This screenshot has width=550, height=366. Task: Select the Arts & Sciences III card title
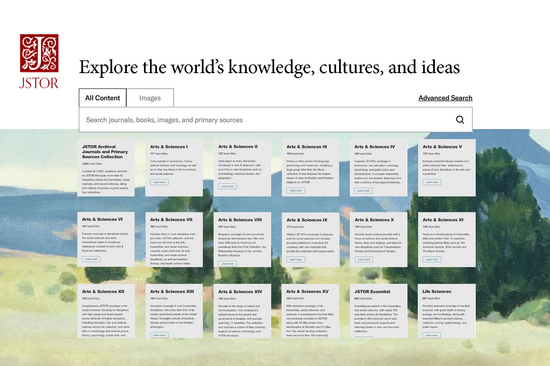click(x=307, y=147)
